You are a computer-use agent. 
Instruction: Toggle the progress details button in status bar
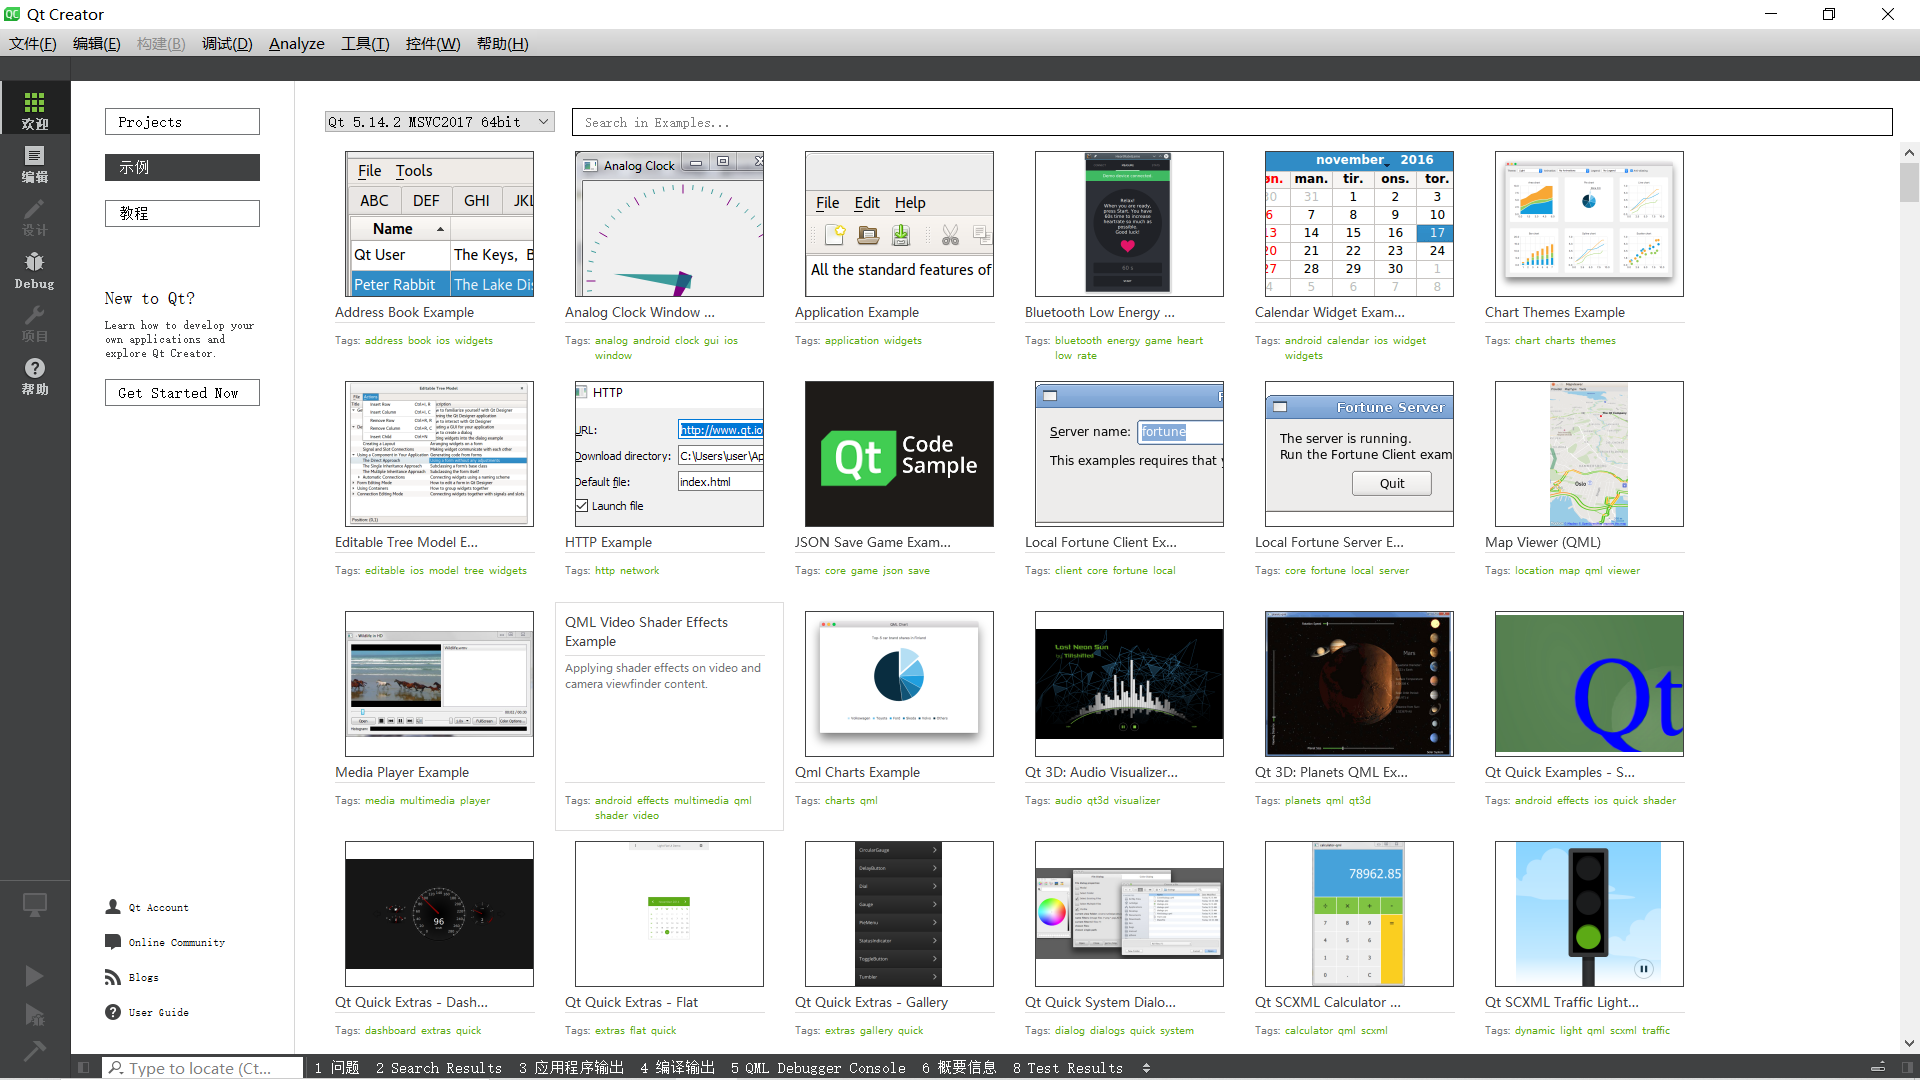[1877, 1068]
